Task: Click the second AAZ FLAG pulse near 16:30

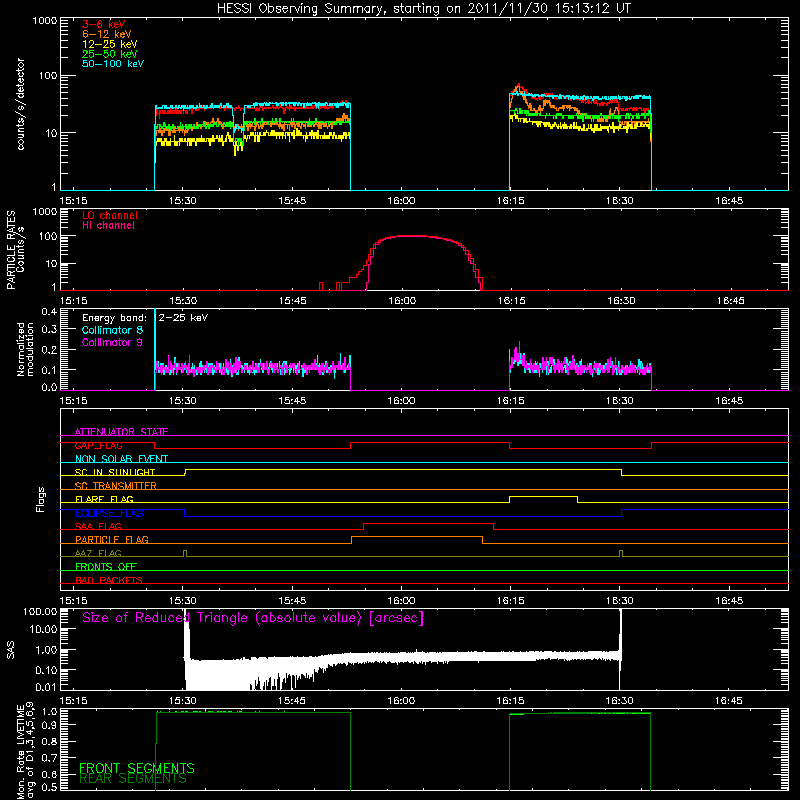Action: click(x=621, y=553)
